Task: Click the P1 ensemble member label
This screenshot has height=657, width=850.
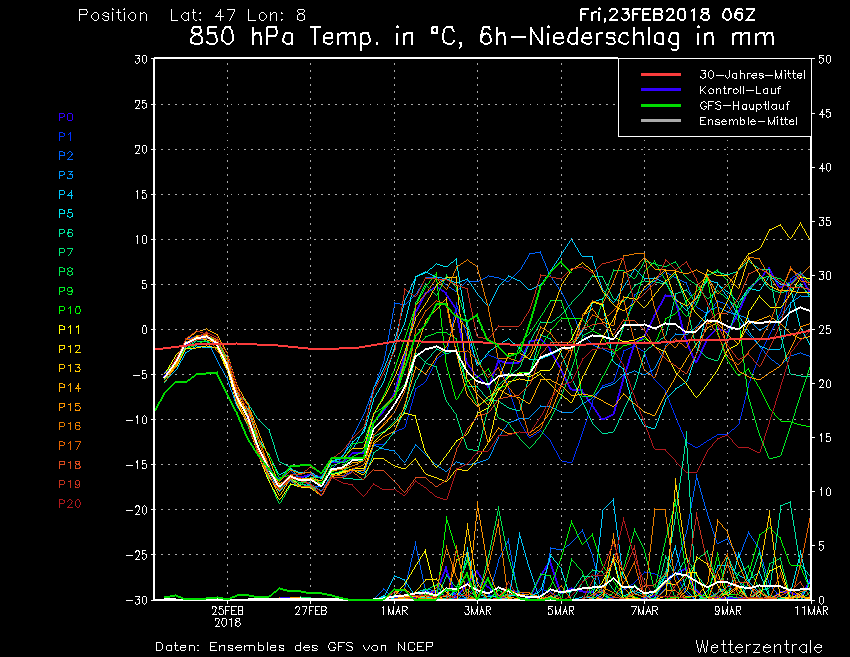Action: pos(66,137)
